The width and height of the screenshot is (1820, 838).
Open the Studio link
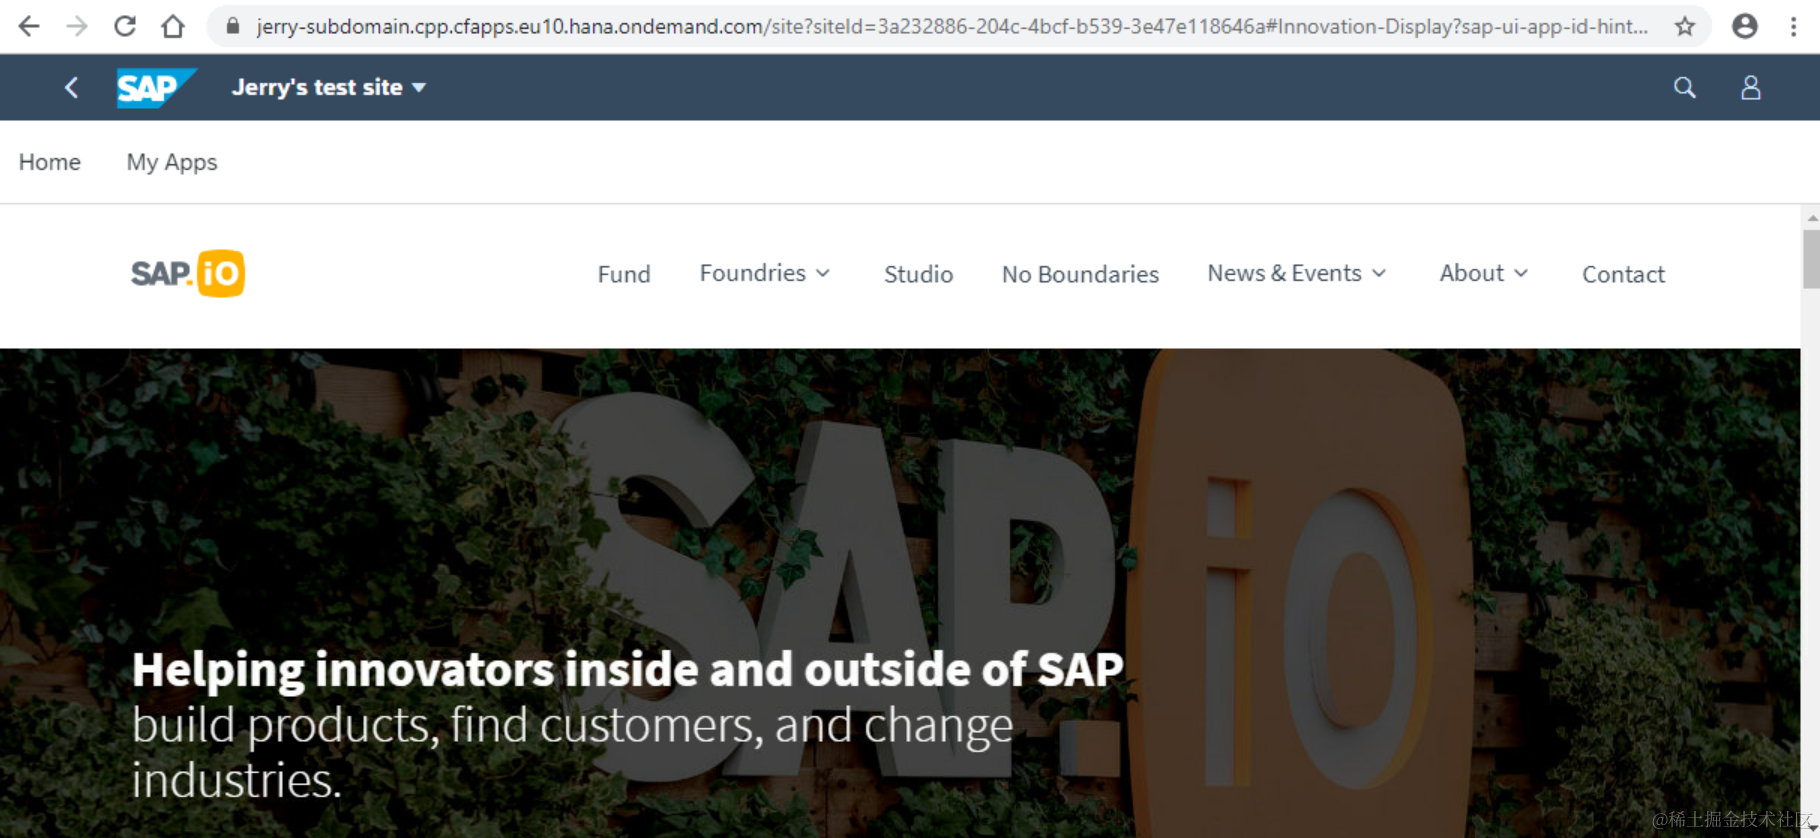coord(918,274)
